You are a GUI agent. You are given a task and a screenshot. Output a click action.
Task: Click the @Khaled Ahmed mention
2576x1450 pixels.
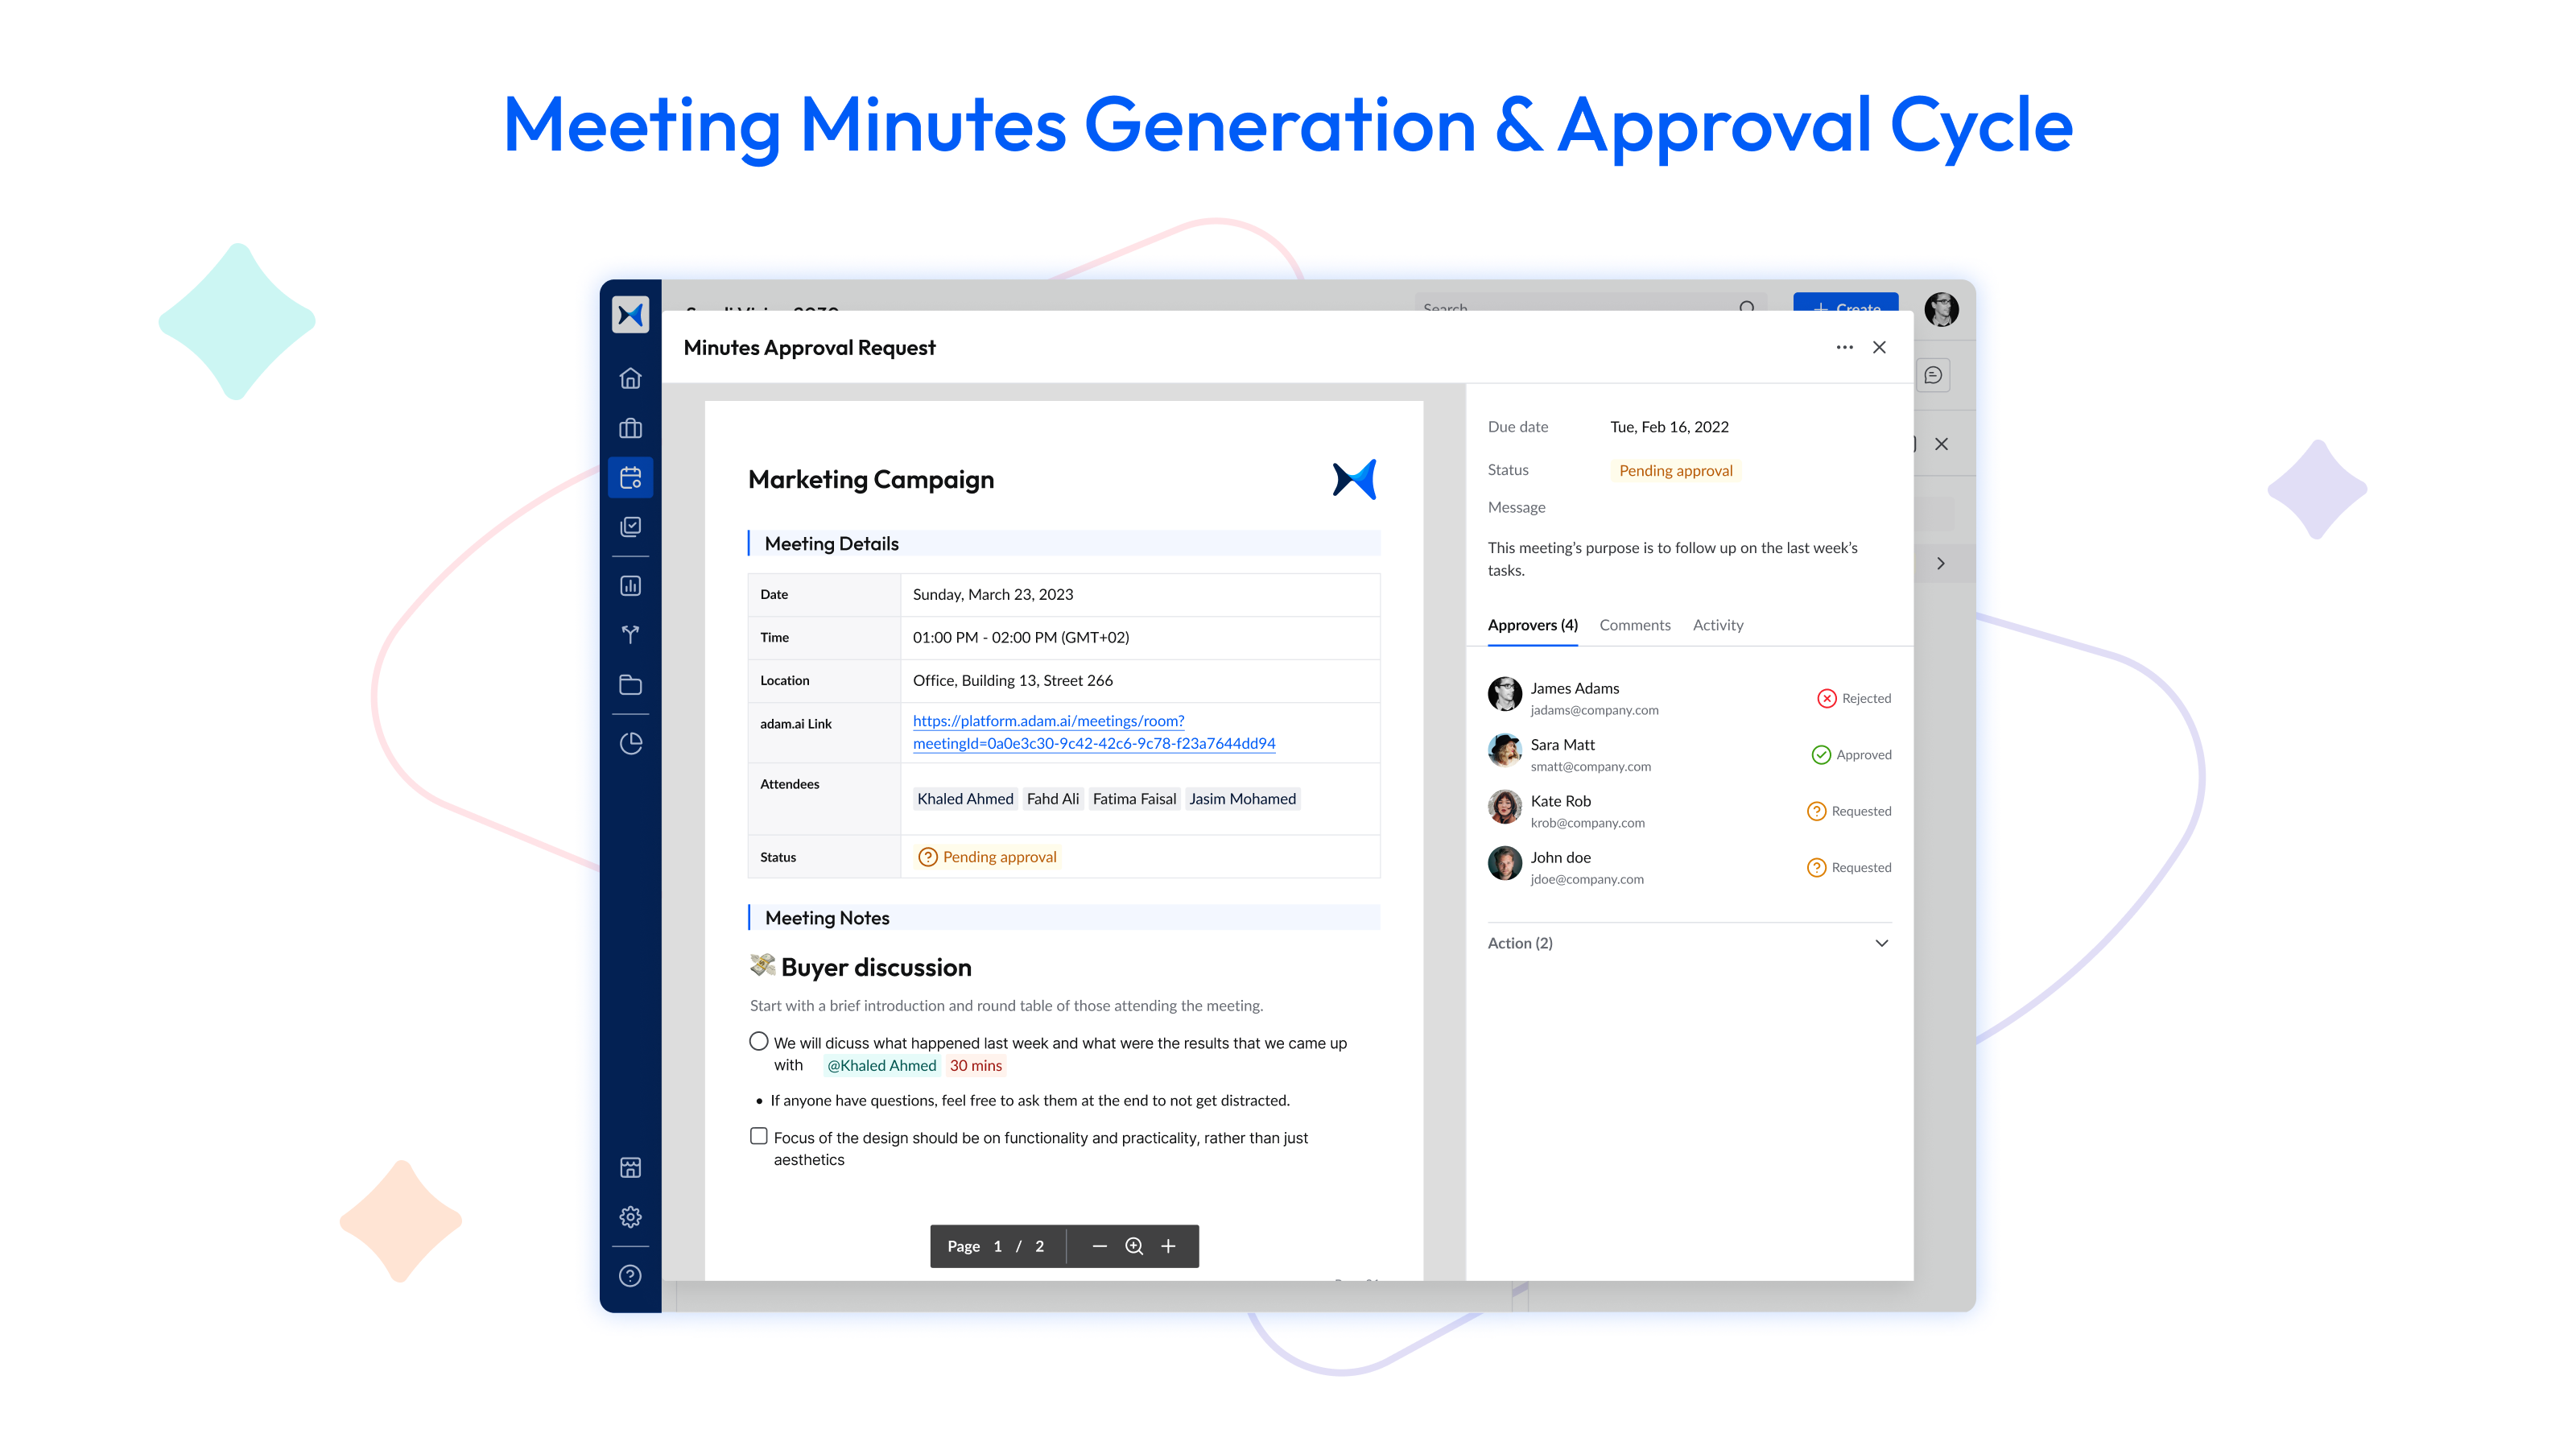click(881, 1065)
